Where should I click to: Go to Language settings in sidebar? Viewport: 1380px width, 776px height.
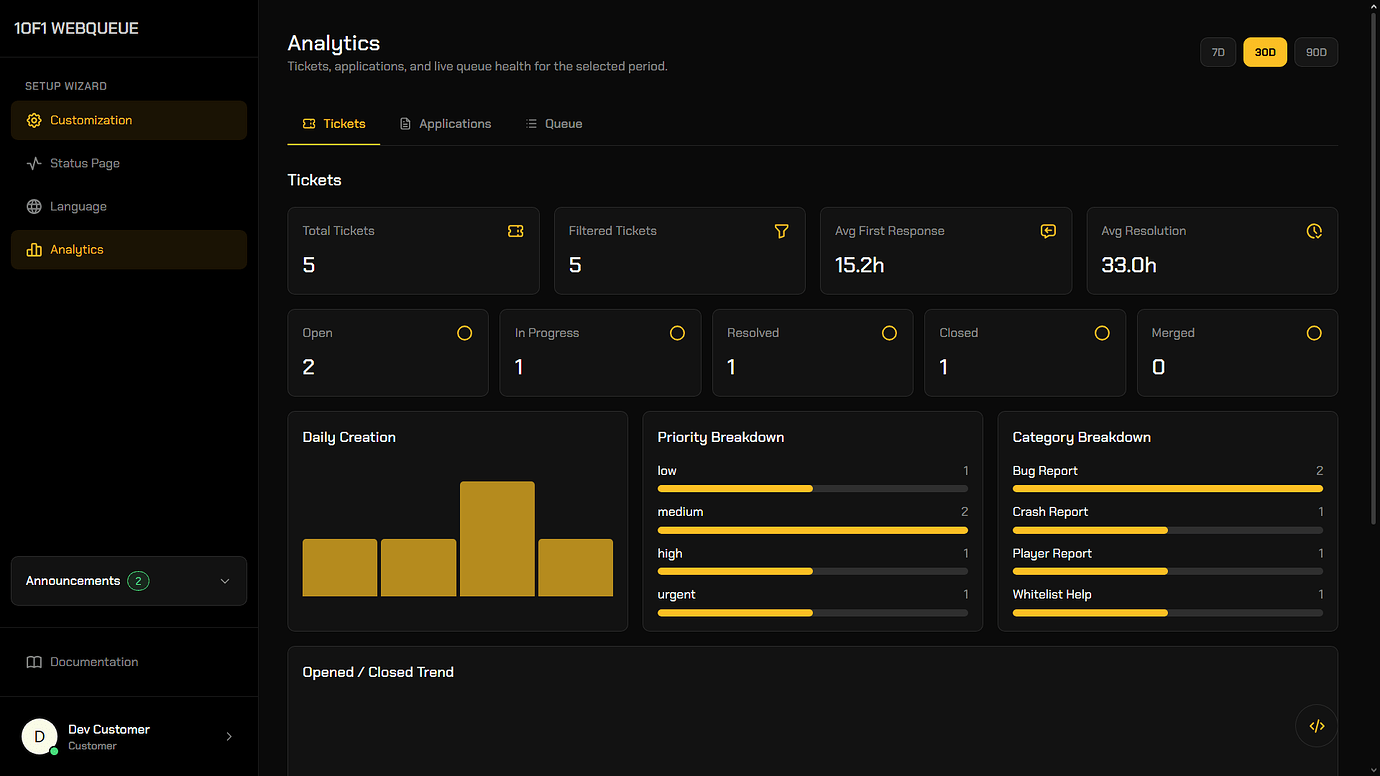(129, 206)
